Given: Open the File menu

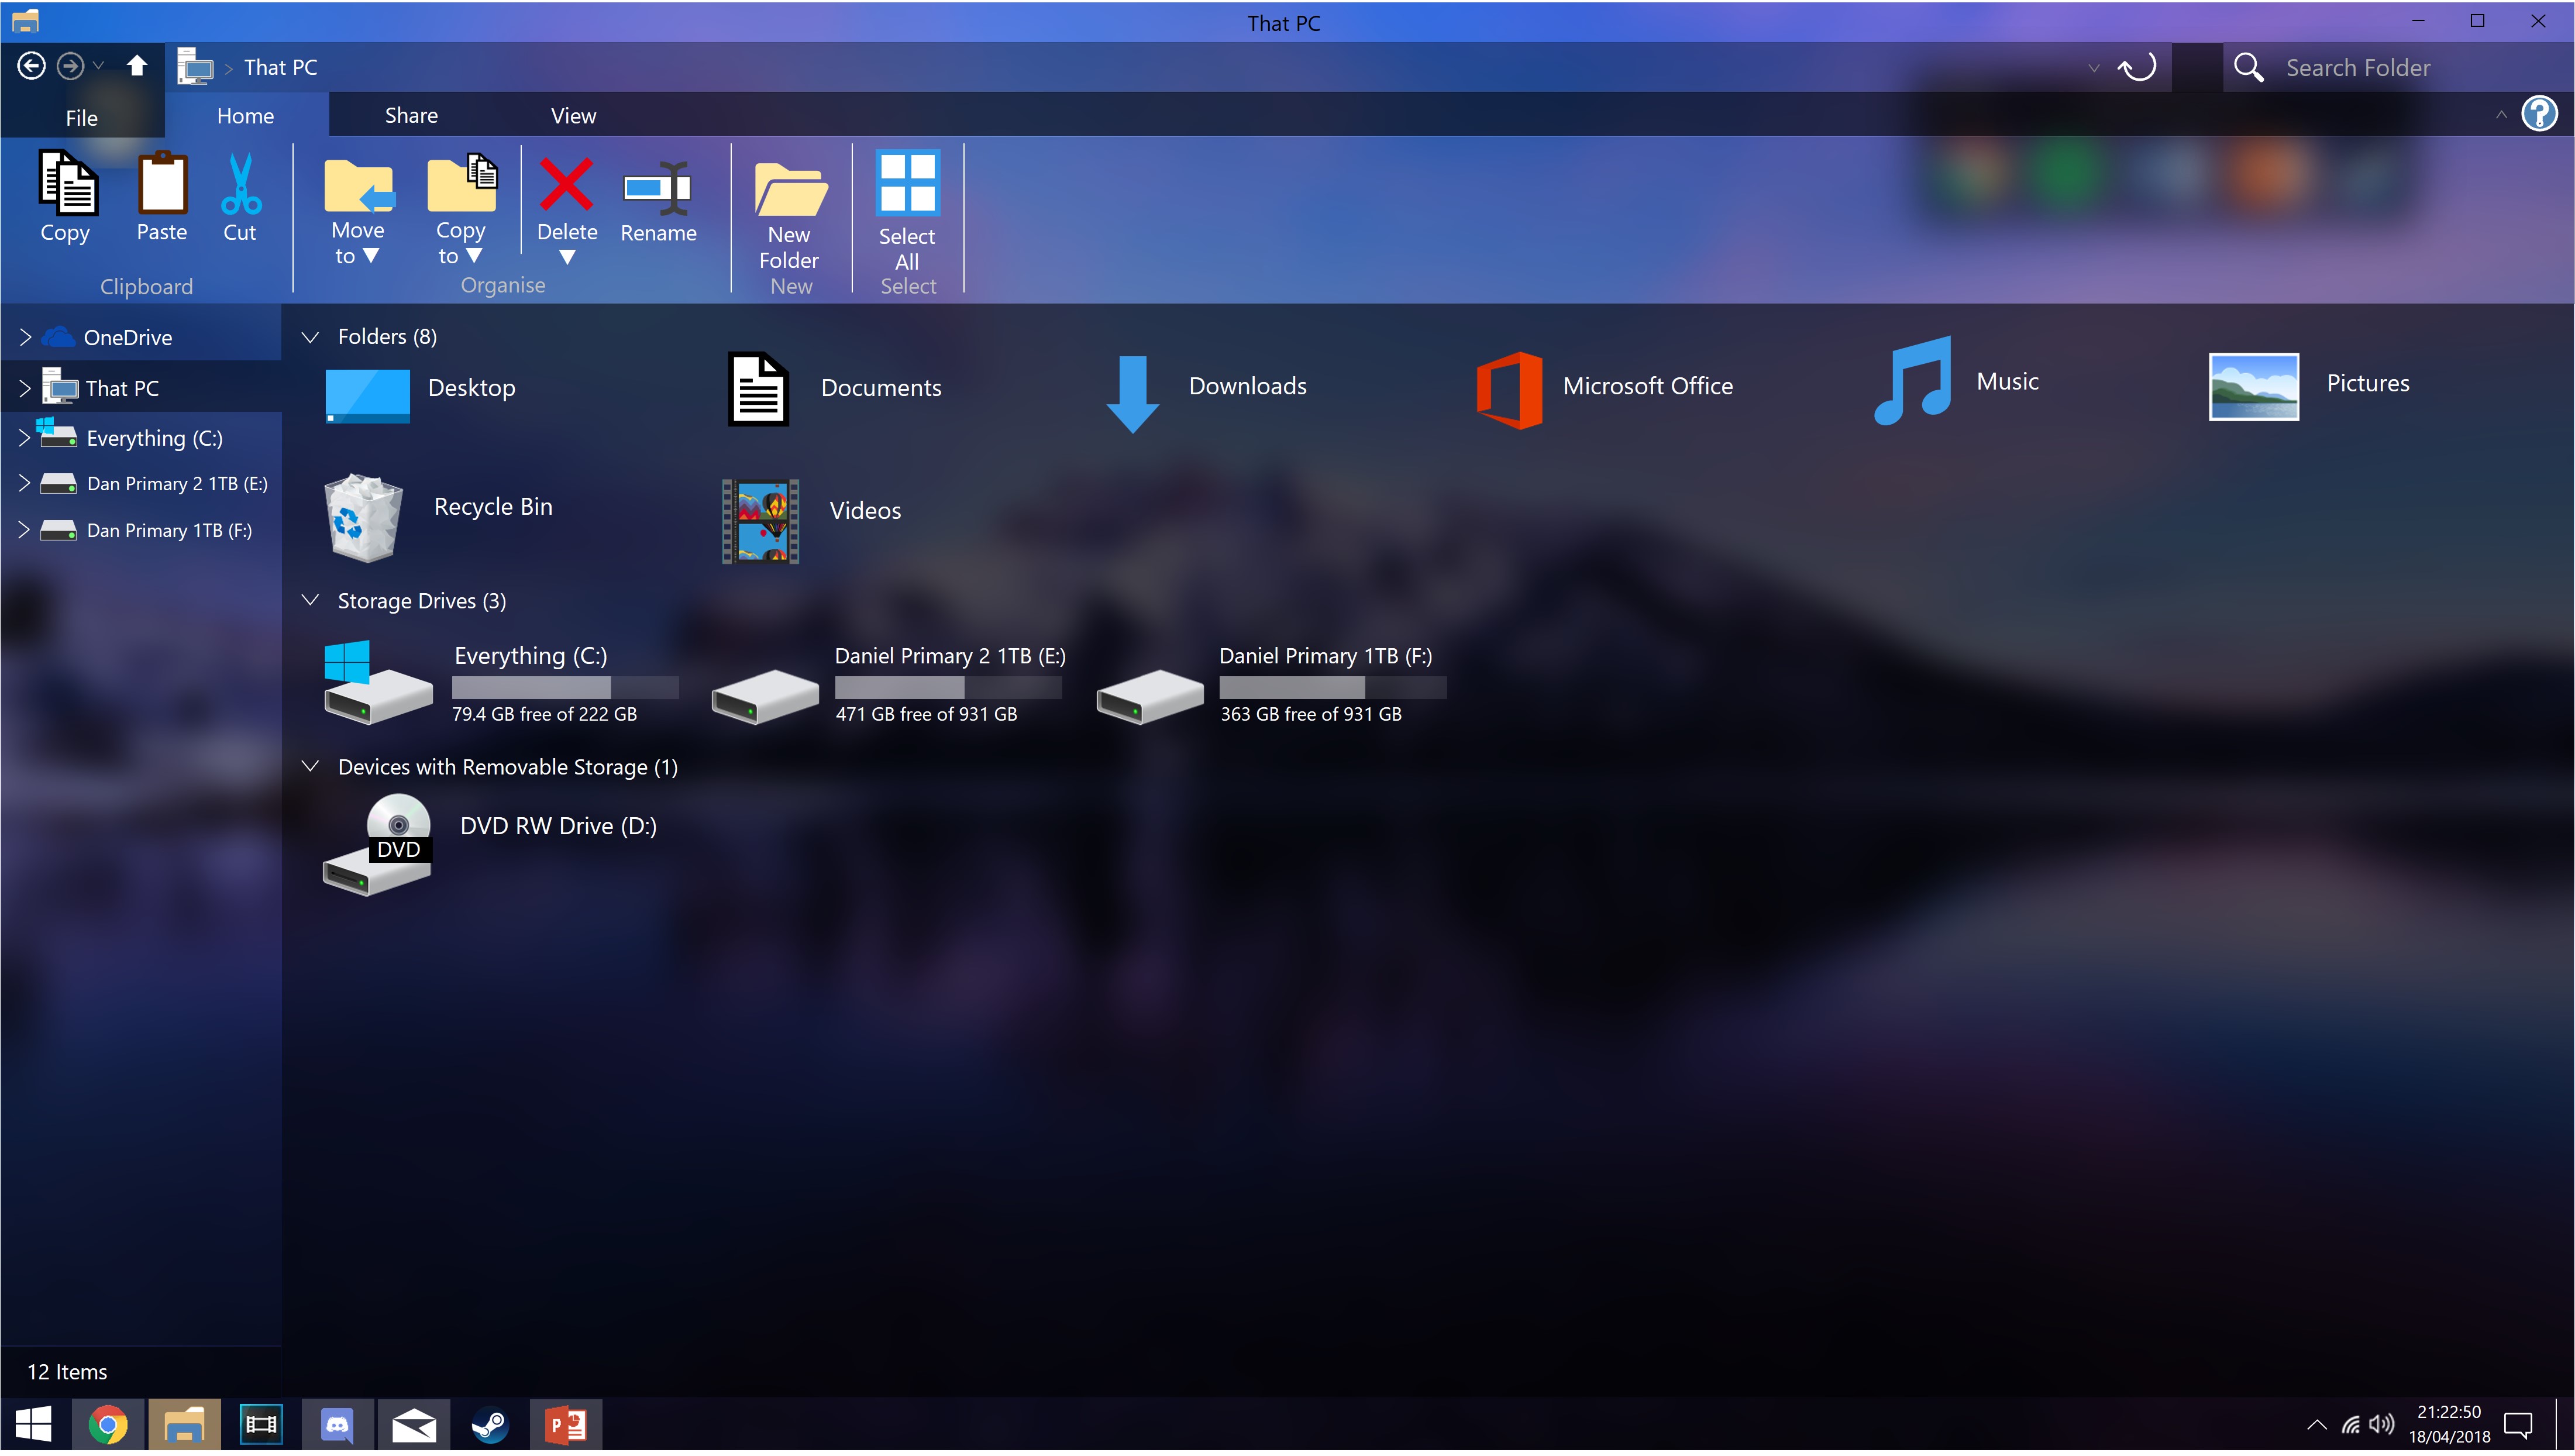Looking at the screenshot, I should (x=81, y=118).
